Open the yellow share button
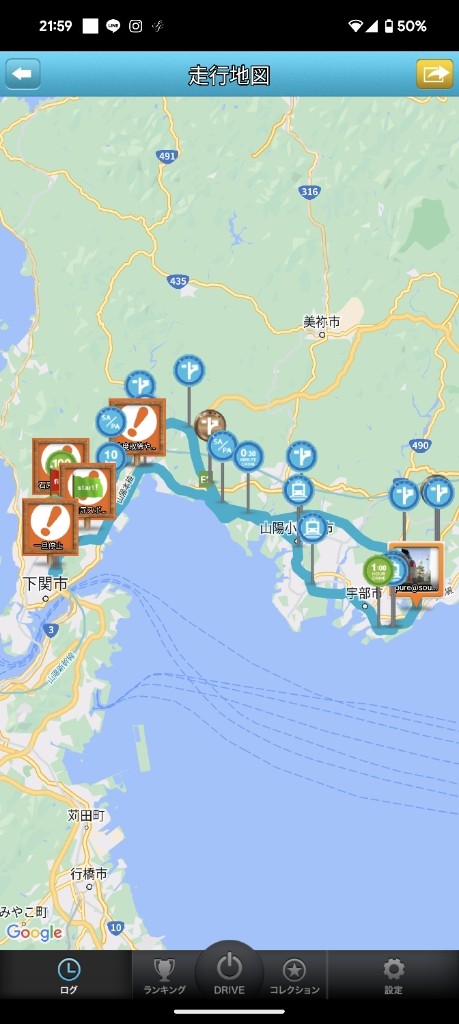The image size is (459, 1024). (x=435, y=74)
